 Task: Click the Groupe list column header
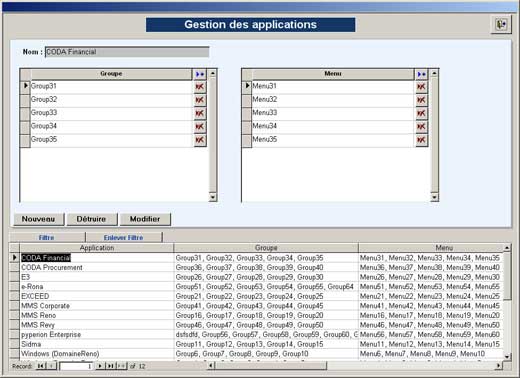111,74
